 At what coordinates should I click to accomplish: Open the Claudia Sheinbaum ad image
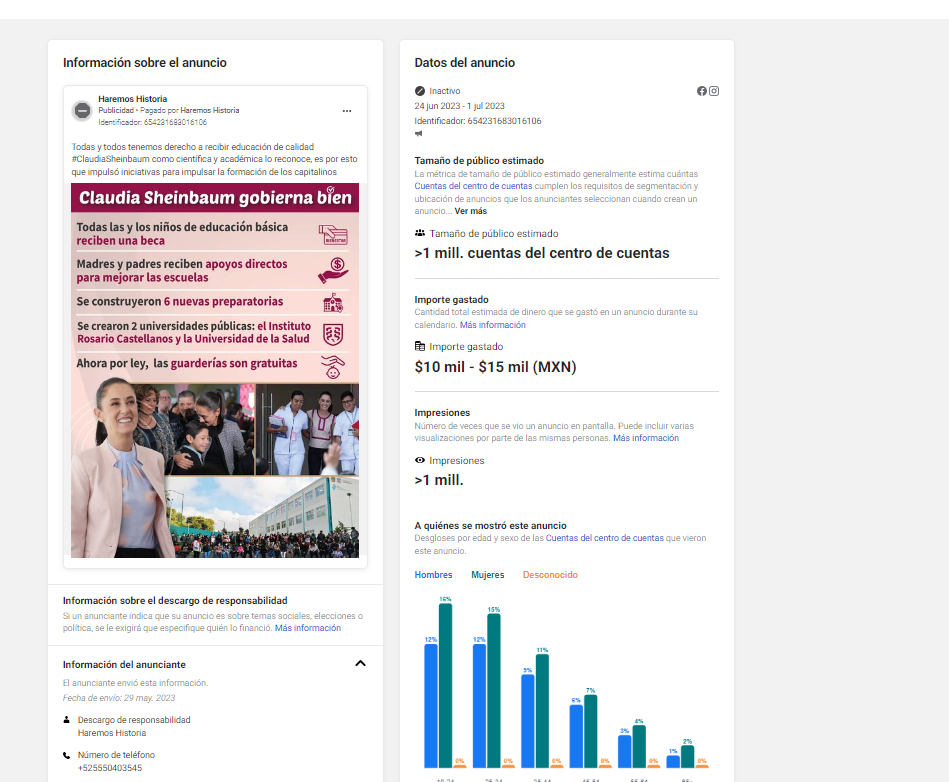[215, 370]
